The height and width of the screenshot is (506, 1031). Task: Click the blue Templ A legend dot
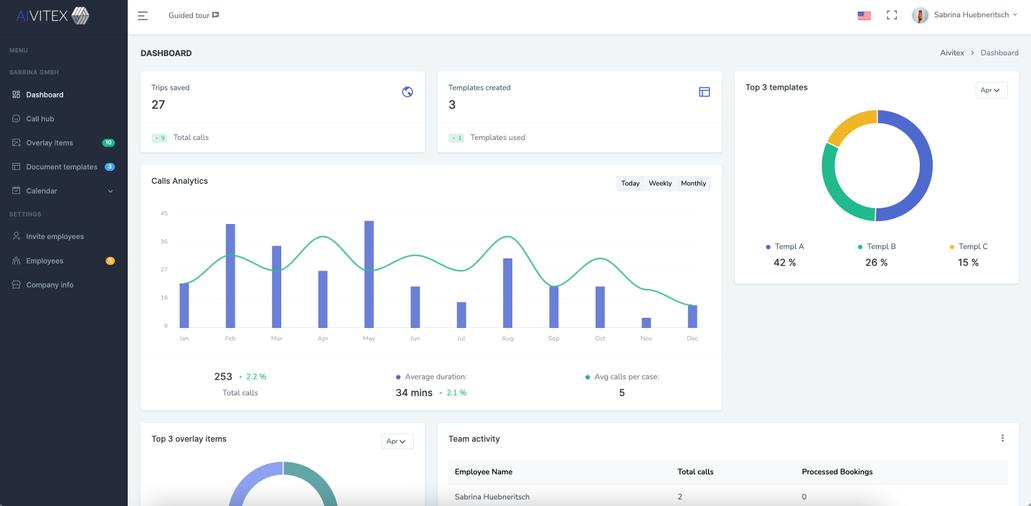768,247
